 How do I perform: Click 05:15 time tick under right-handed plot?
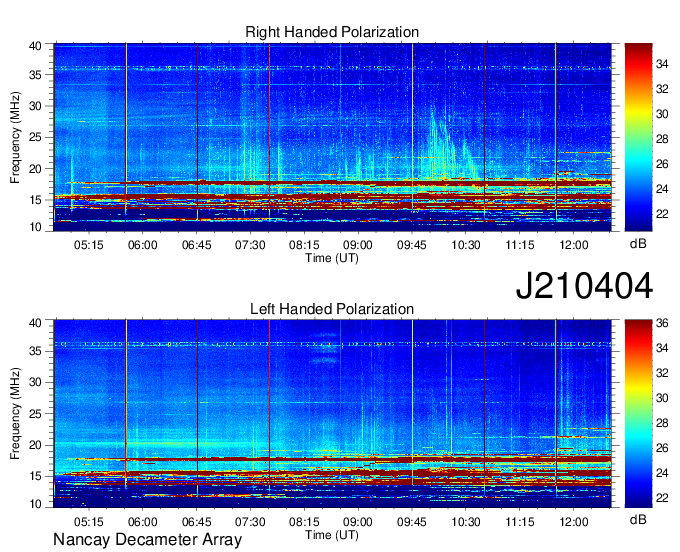pos(89,245)
